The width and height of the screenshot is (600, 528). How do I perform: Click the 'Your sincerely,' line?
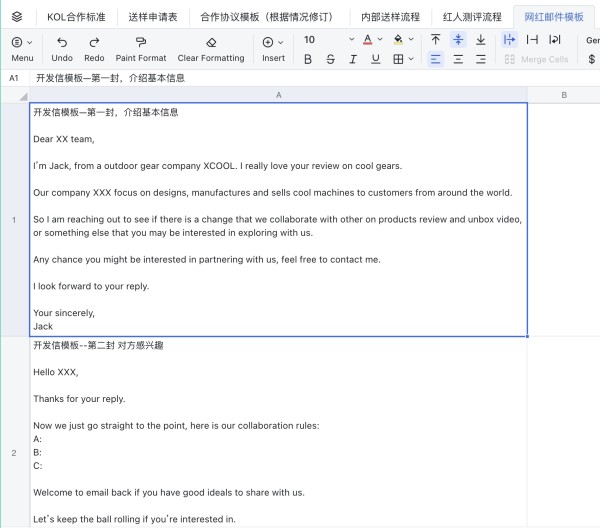[64, 313]
